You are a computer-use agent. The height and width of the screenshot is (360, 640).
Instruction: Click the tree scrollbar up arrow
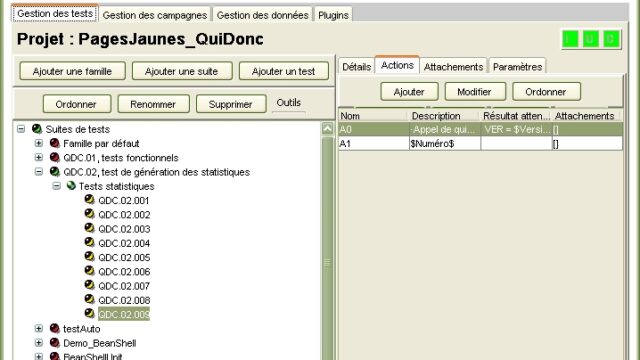[x=327, y=129]
